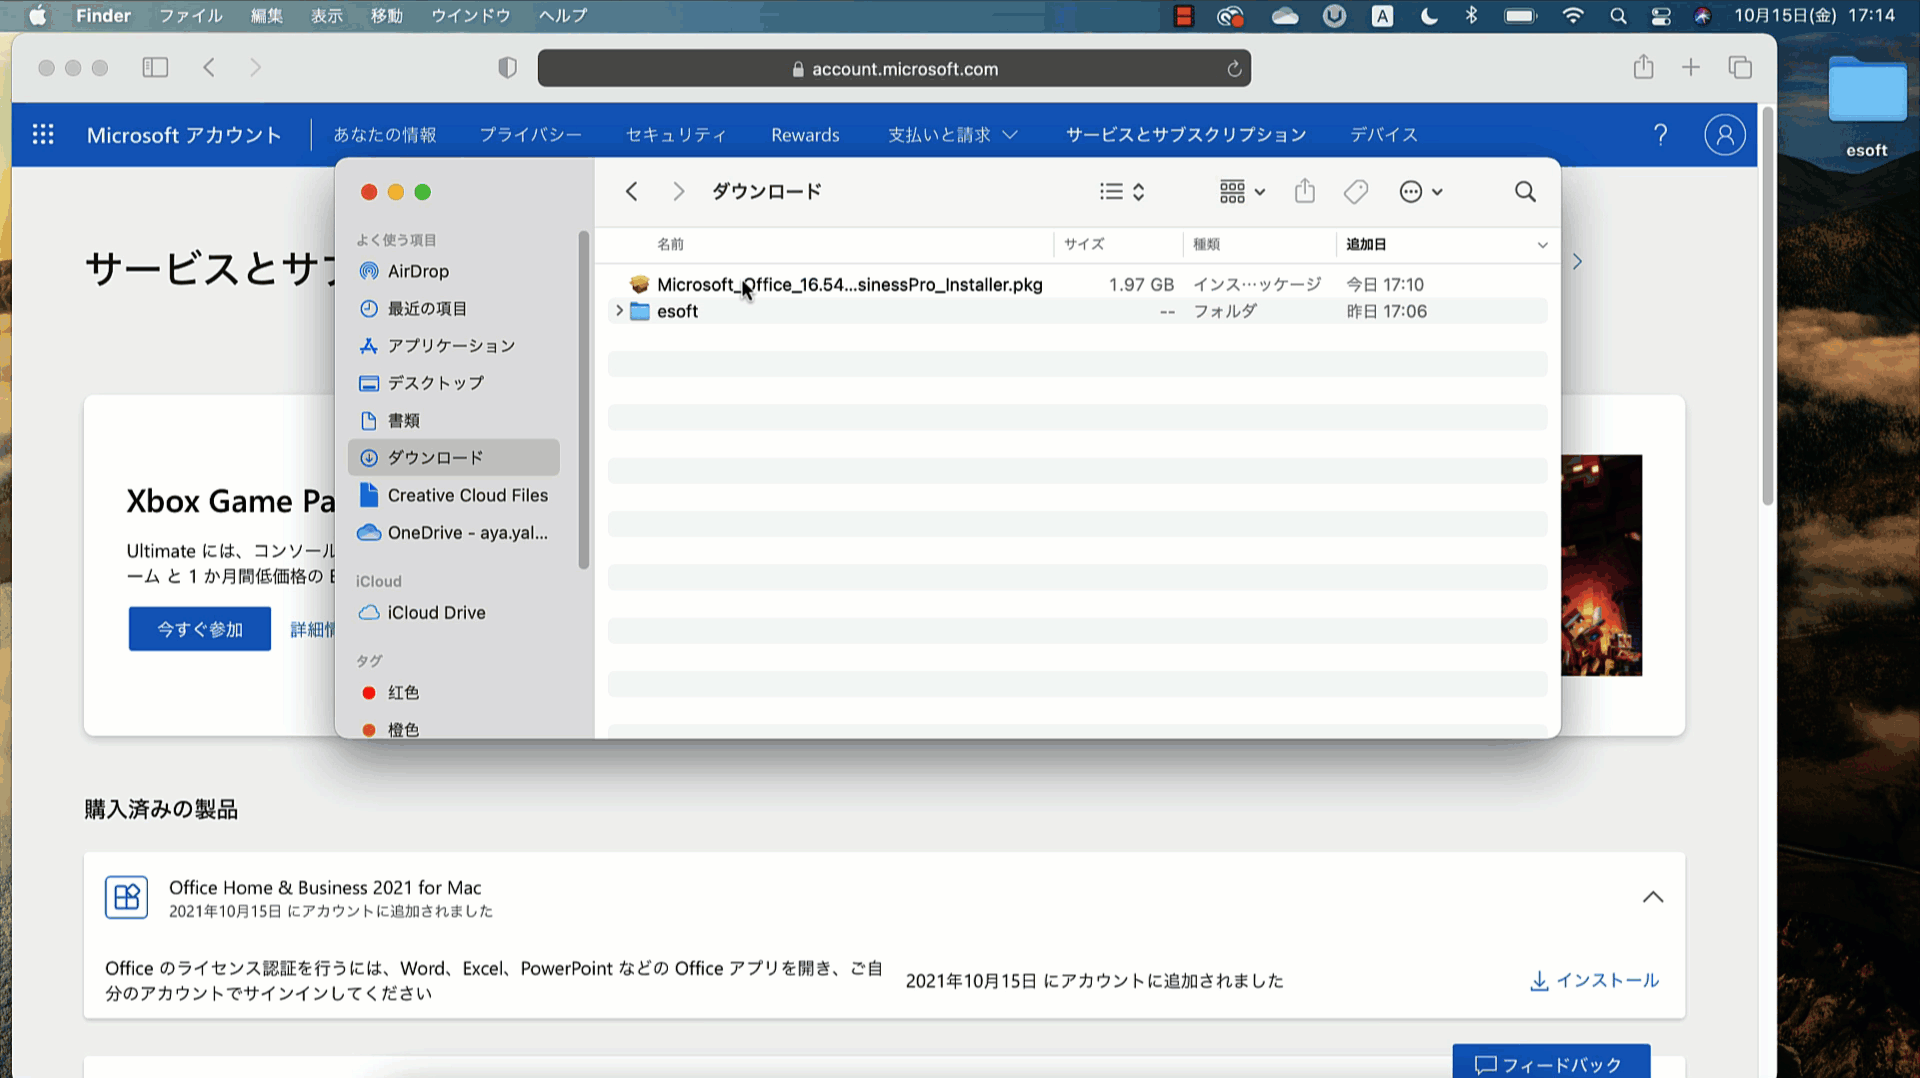The image size is (1920, 1078).
Task: Click the Finder share toolbar icon
Action: click(x=1304, y=191)
